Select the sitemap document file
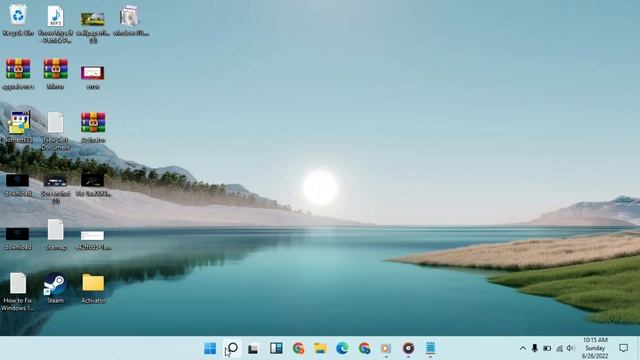This screenshot has height=360, width=640. click(56, 229)
